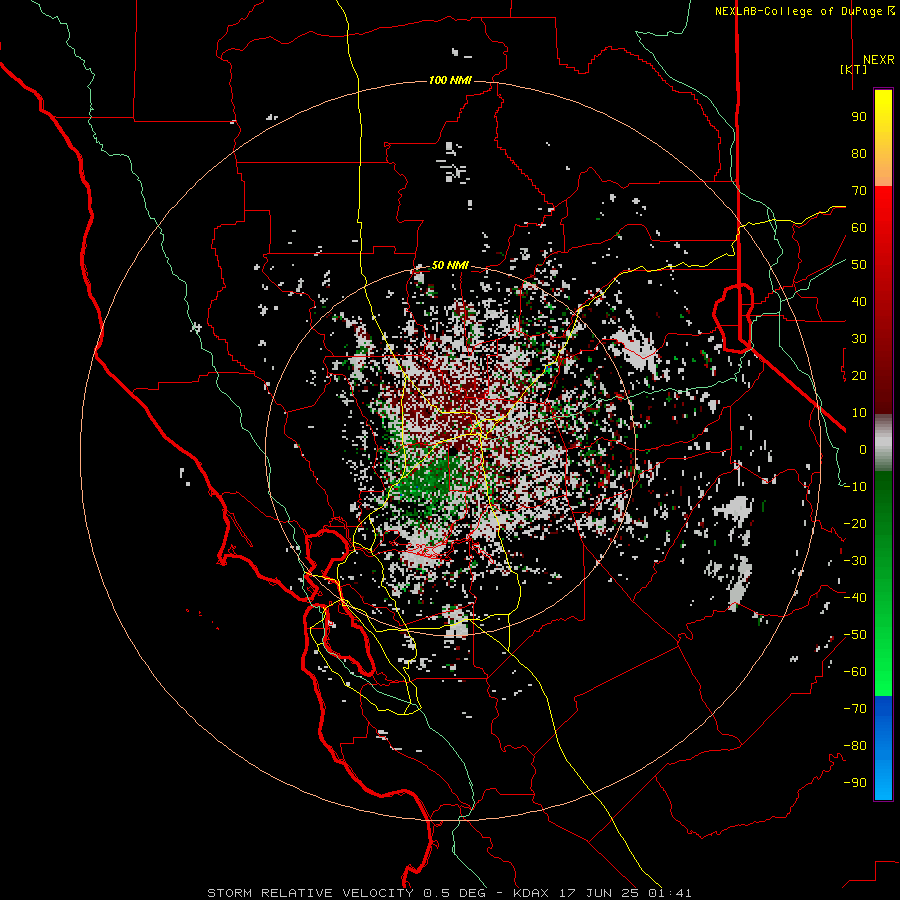
Task: Click the 70 value on velocity scale
Action: tap(859, 191)
